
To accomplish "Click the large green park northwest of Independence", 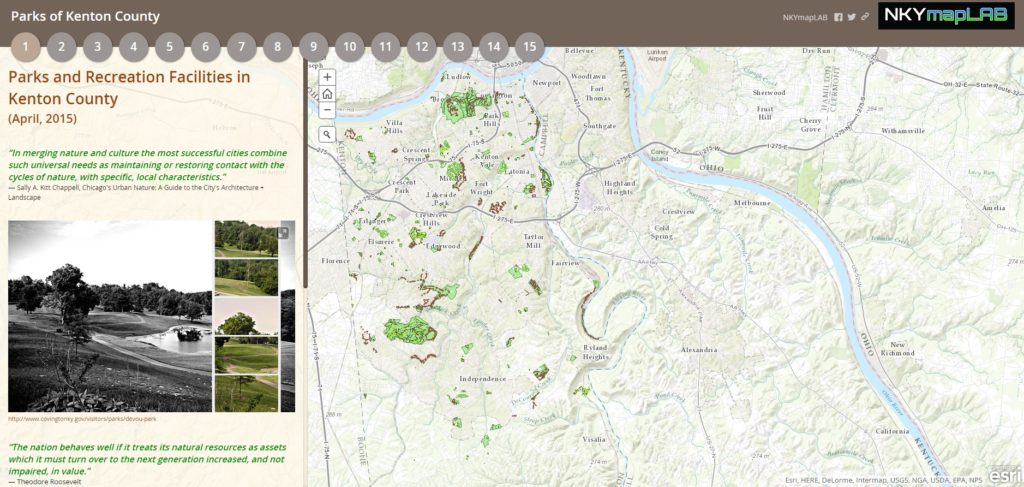I will click(410, 330).
